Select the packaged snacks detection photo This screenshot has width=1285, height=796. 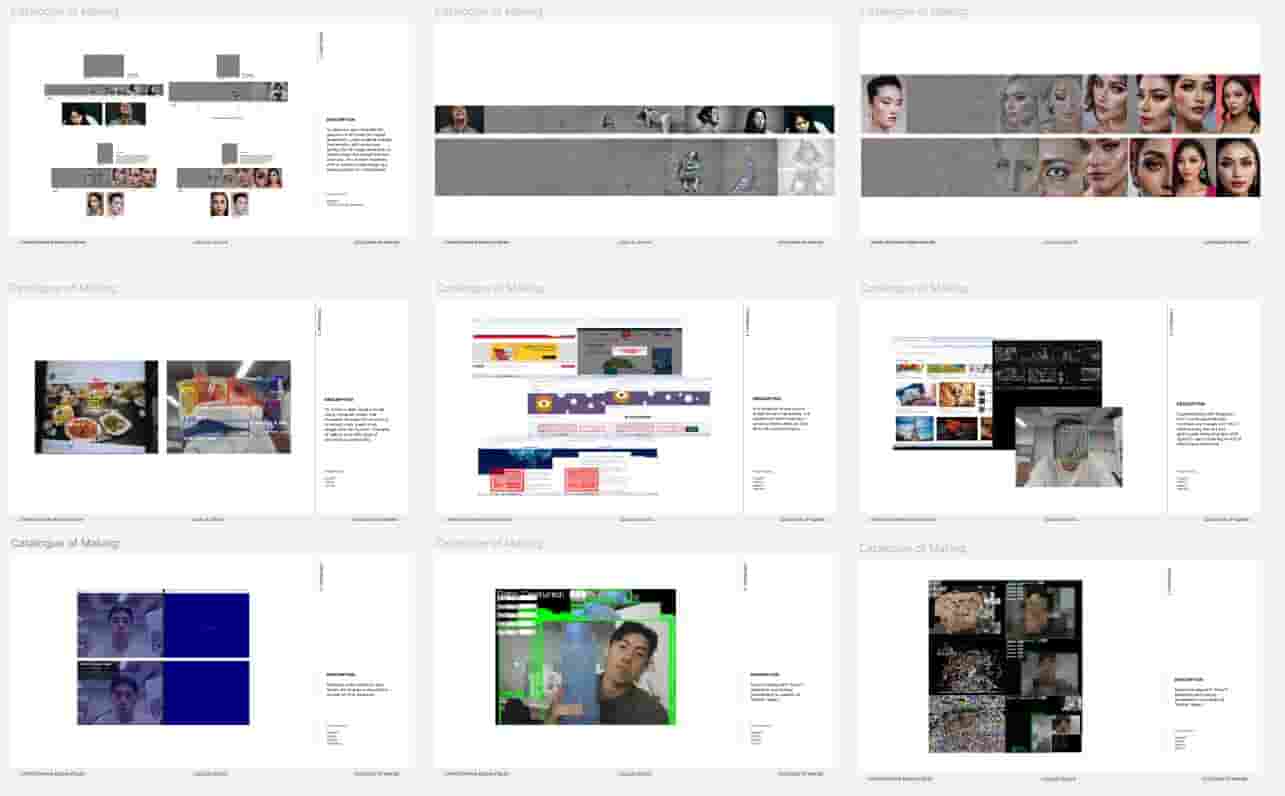[228, 407]
